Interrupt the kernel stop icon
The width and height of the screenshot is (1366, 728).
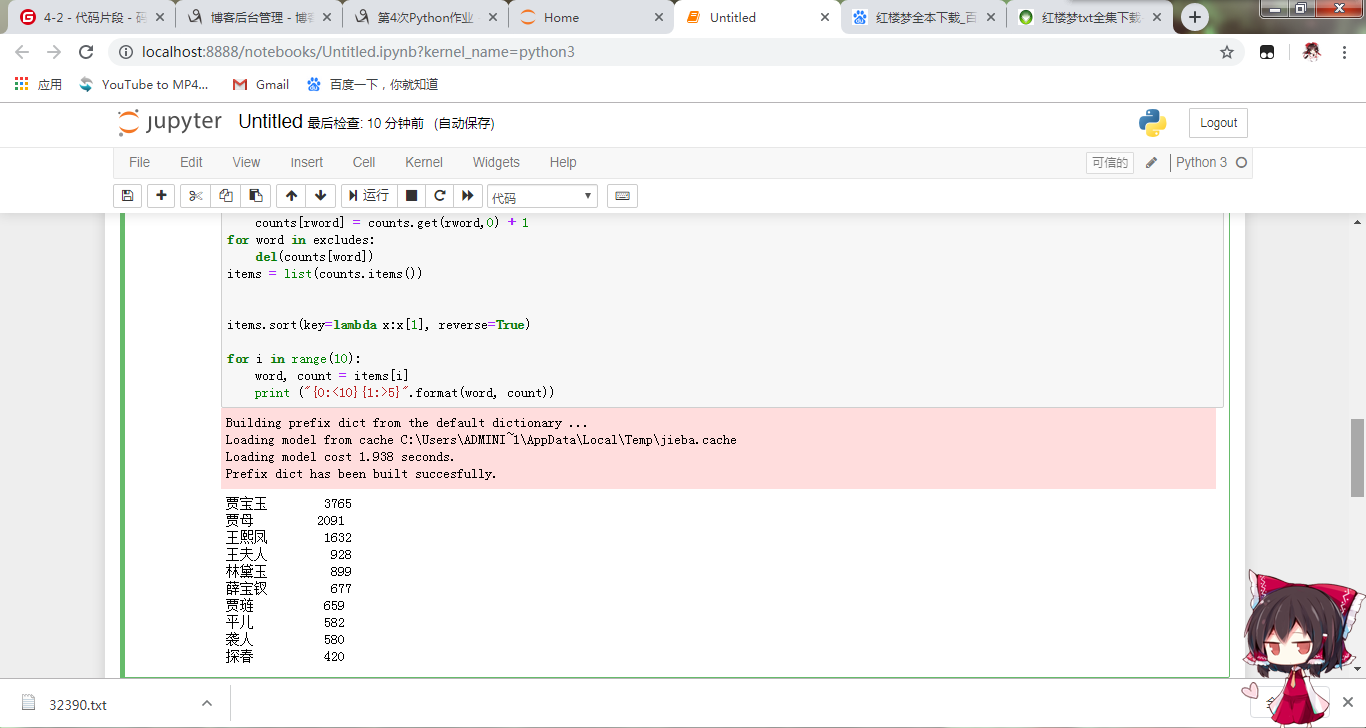411,196
